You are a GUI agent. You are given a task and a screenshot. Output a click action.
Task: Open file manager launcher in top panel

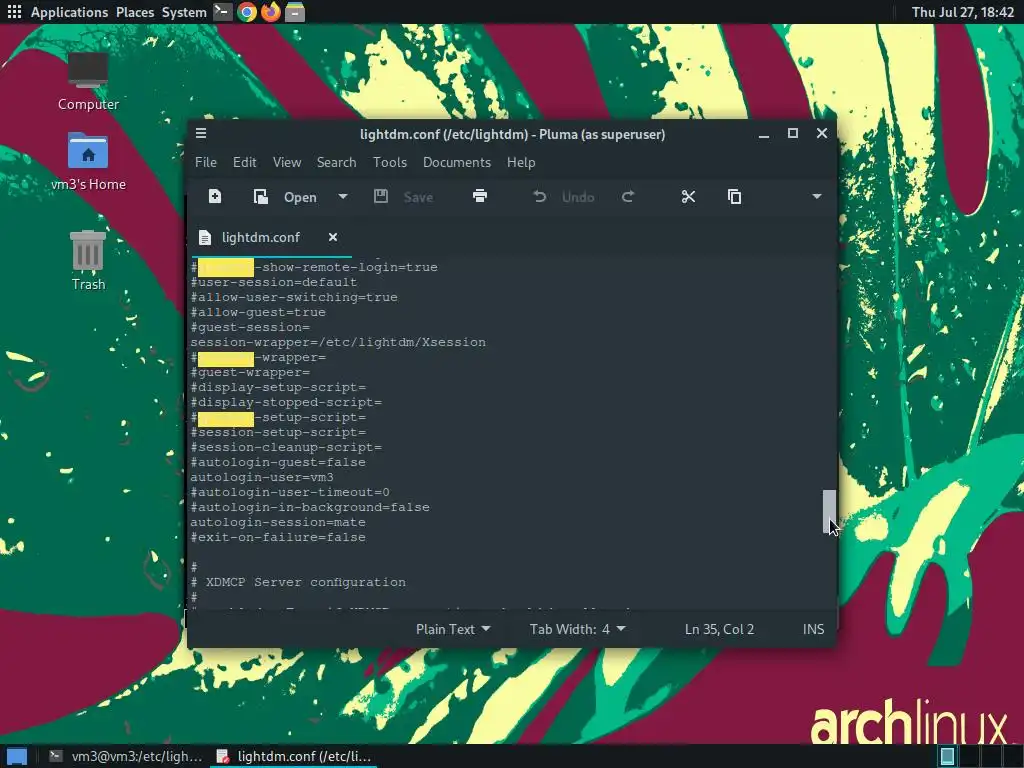coord(295,12)
